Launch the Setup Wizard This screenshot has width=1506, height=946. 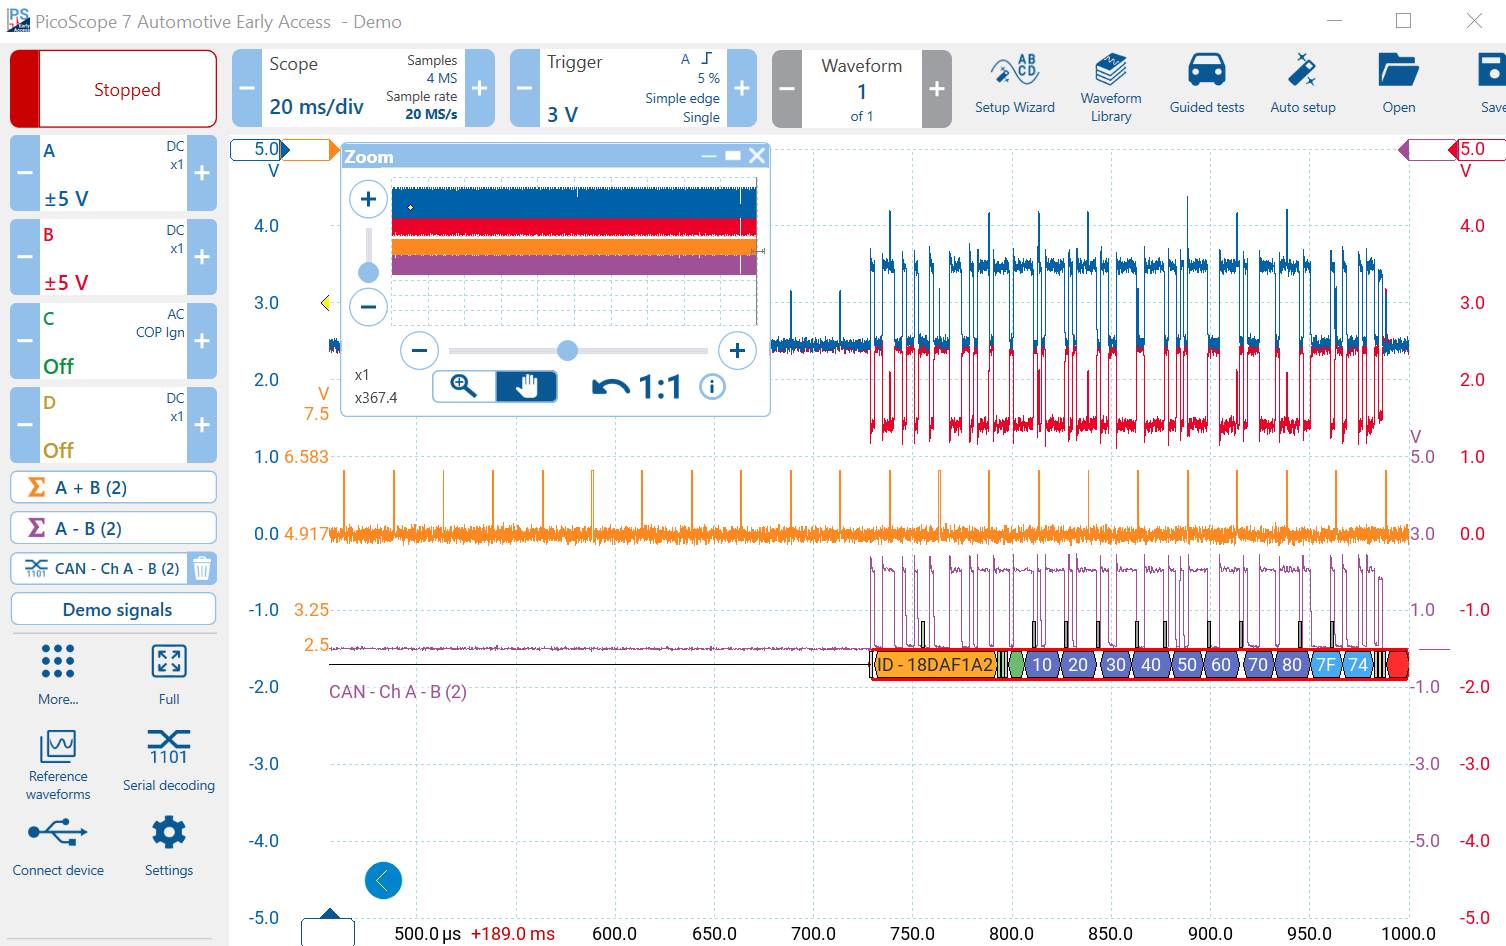pos(1014,84)
